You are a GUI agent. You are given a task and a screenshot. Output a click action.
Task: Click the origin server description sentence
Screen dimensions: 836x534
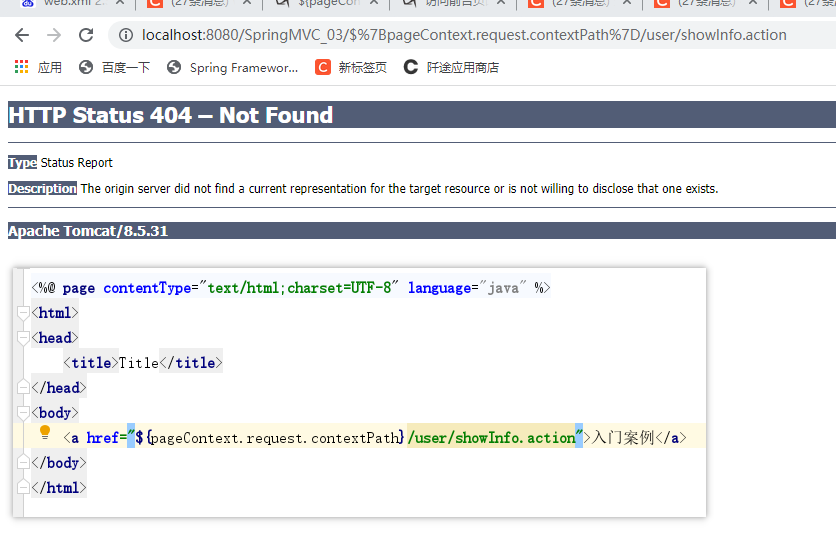(399, 189)
